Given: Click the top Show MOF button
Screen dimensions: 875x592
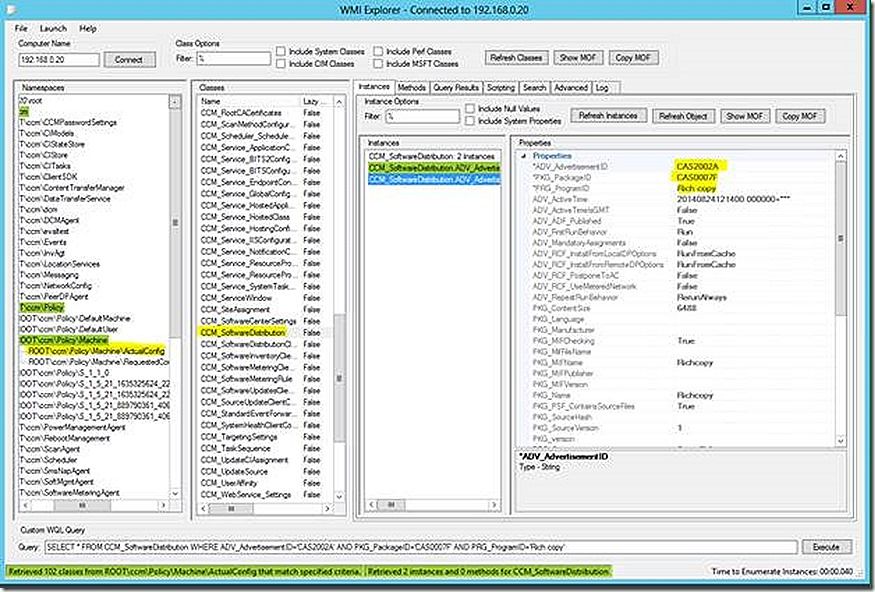Looking at the screenshot, I should point(578,57).
